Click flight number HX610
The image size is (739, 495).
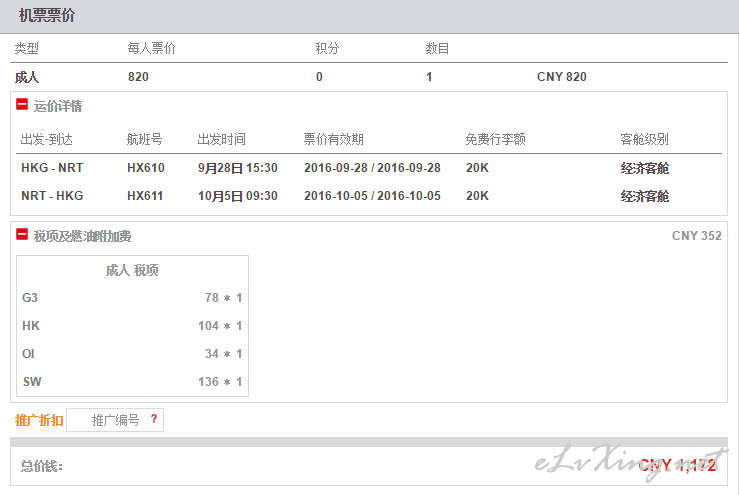coord(146,168)
